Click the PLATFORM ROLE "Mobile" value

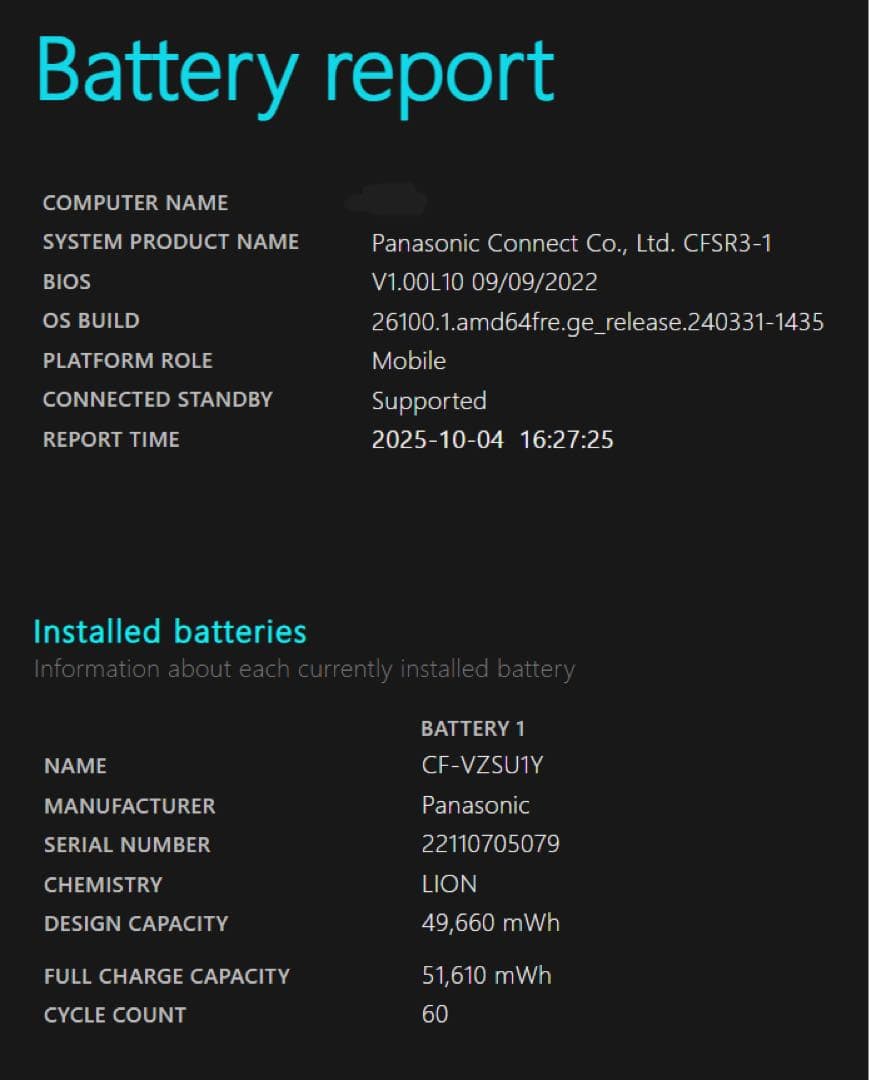[x=408, y=361]
